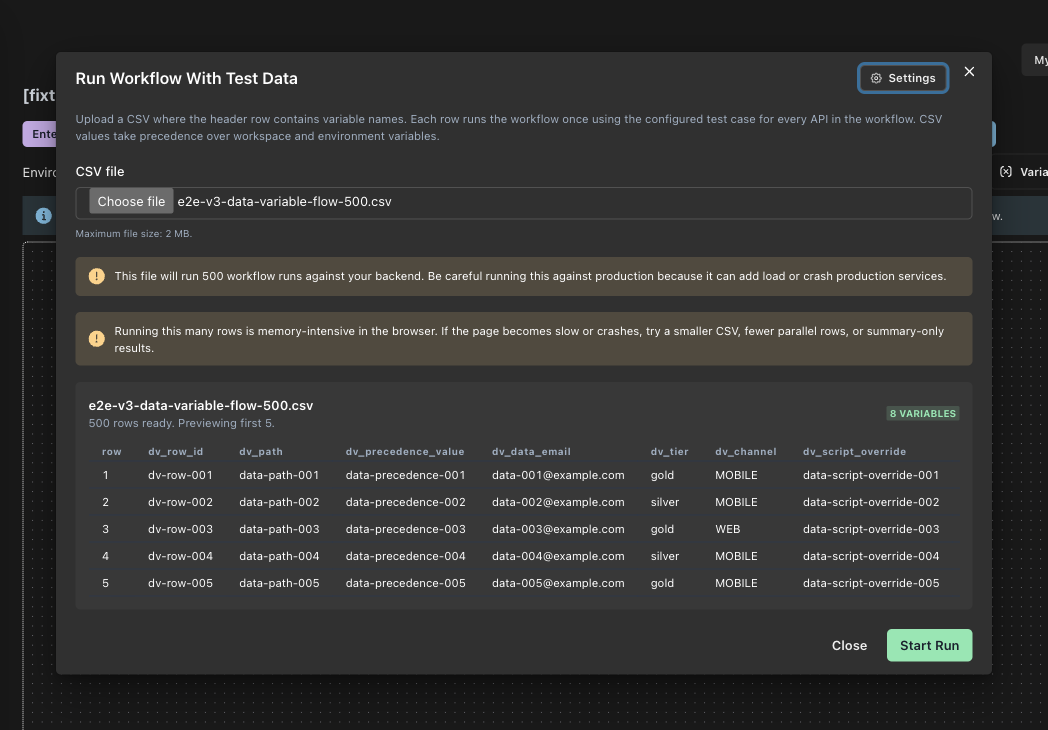Click cell data-script-override-001
Image resolution: width=1048 pixels, height=730 pixels.
870,475
